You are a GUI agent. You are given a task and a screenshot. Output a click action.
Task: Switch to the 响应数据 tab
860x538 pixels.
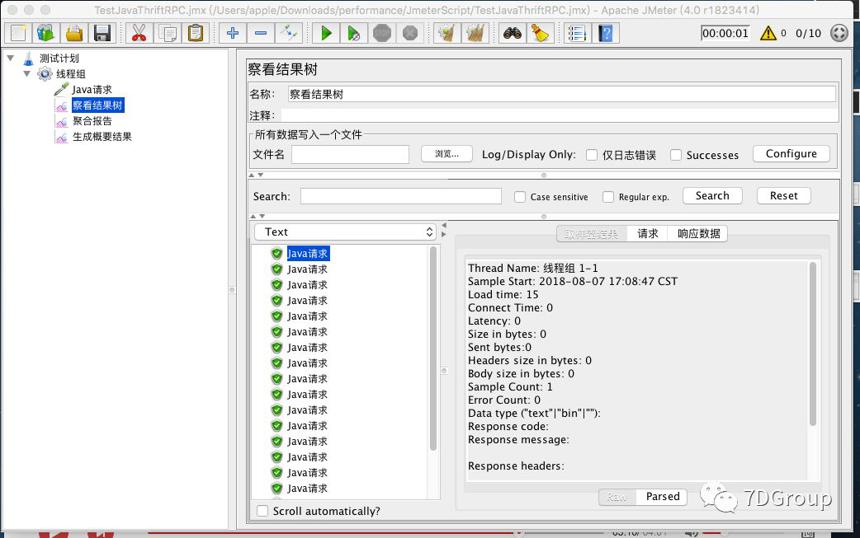[x=698, y=234]
